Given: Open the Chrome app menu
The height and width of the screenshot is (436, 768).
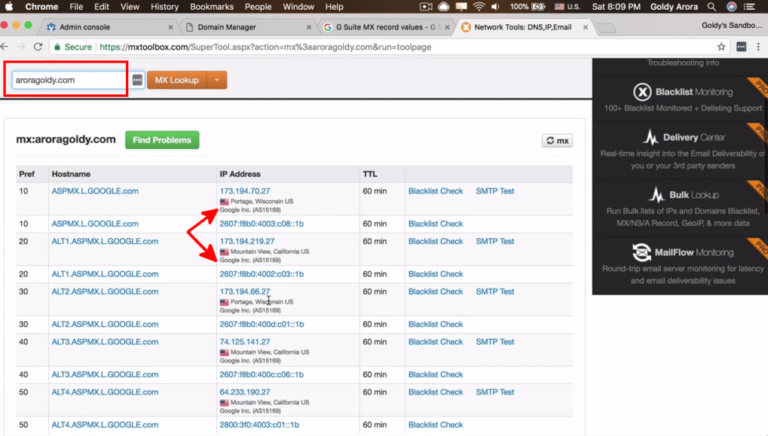Looking at the screenshot, I should (42, 7).
